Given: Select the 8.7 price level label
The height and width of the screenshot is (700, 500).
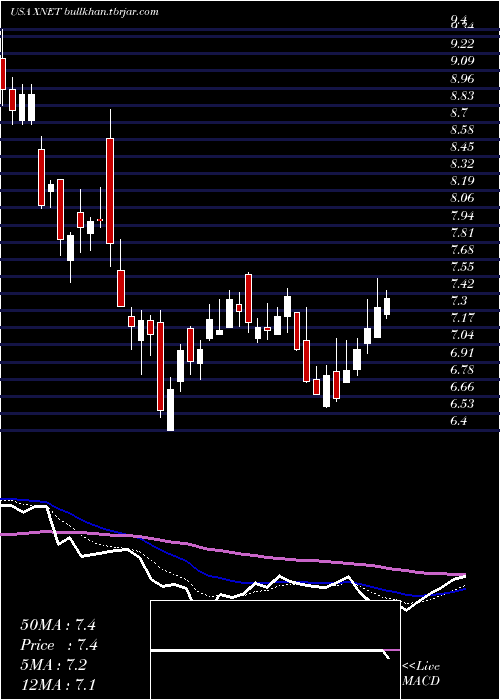Looking at the screenshot, I should (459, 112).
